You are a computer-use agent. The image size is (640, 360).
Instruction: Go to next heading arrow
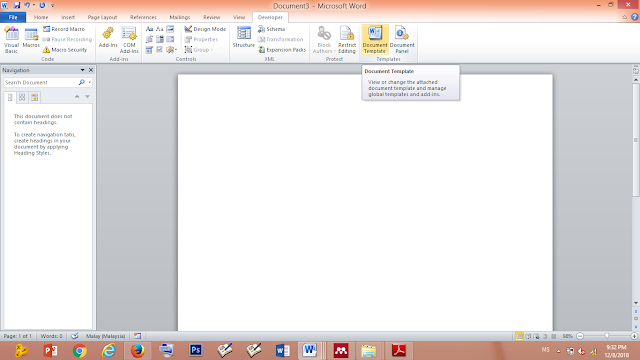[87, 97]
